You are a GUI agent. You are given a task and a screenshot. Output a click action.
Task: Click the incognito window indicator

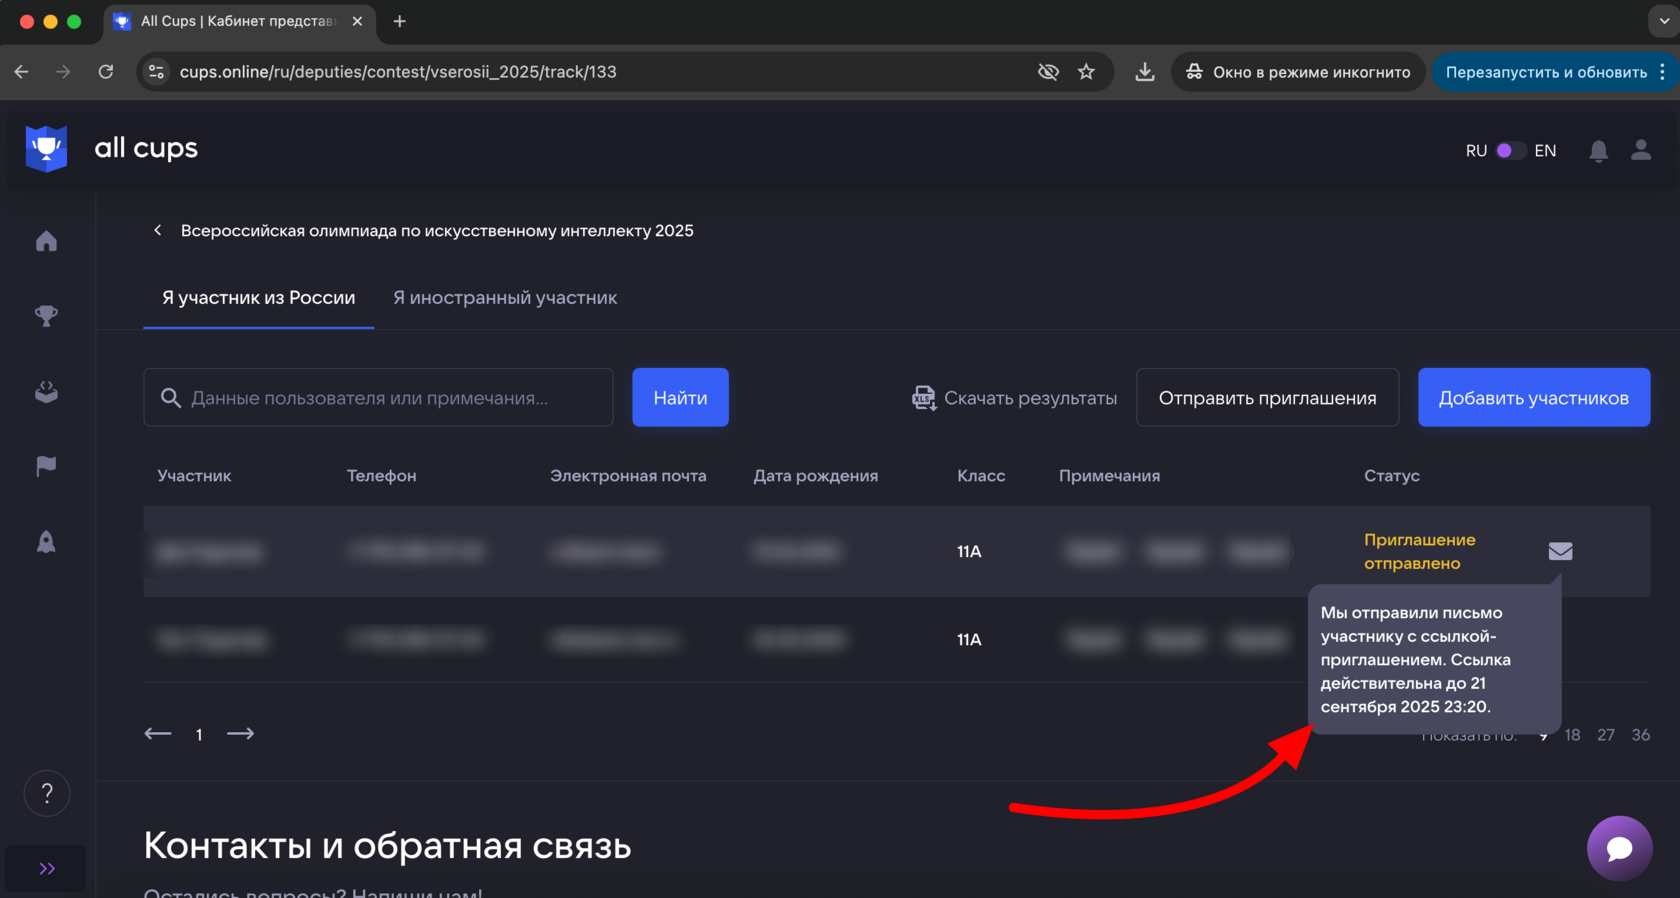coord(1298,72)
